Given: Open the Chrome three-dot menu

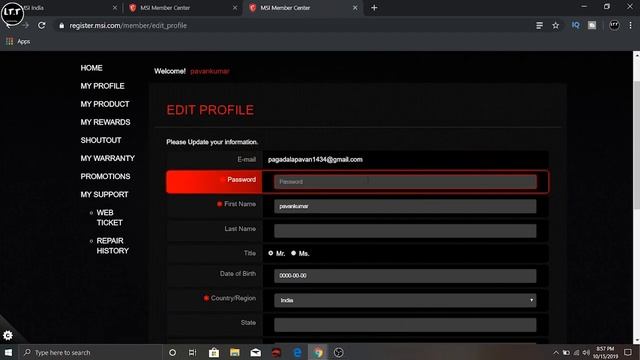Looking at the screenshot, I should [630, 25].
